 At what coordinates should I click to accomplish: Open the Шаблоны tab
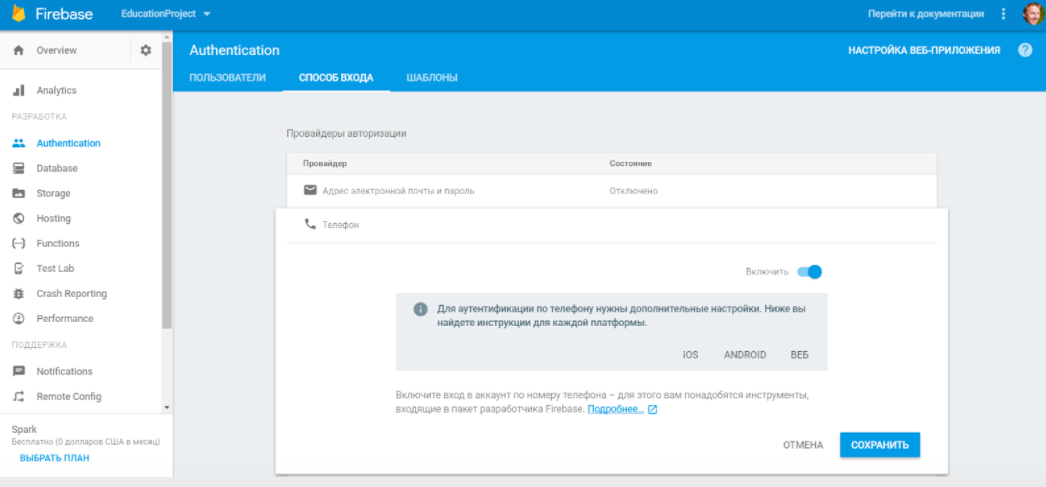432,77
